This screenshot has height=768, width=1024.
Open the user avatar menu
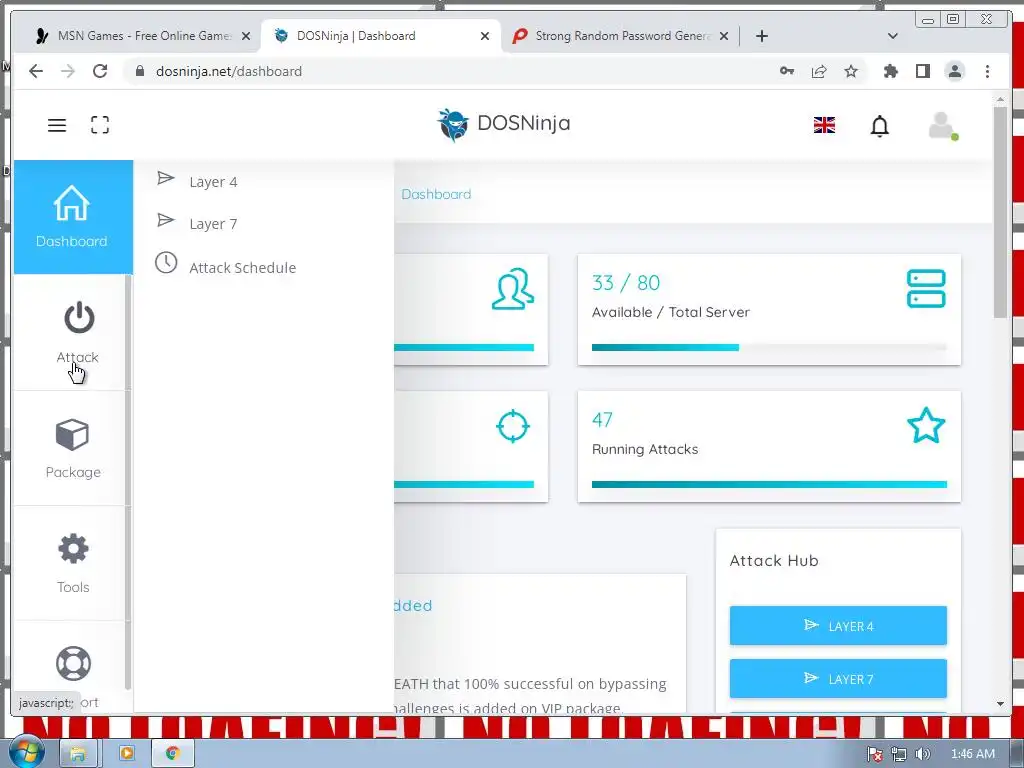(x=943, y=125)
